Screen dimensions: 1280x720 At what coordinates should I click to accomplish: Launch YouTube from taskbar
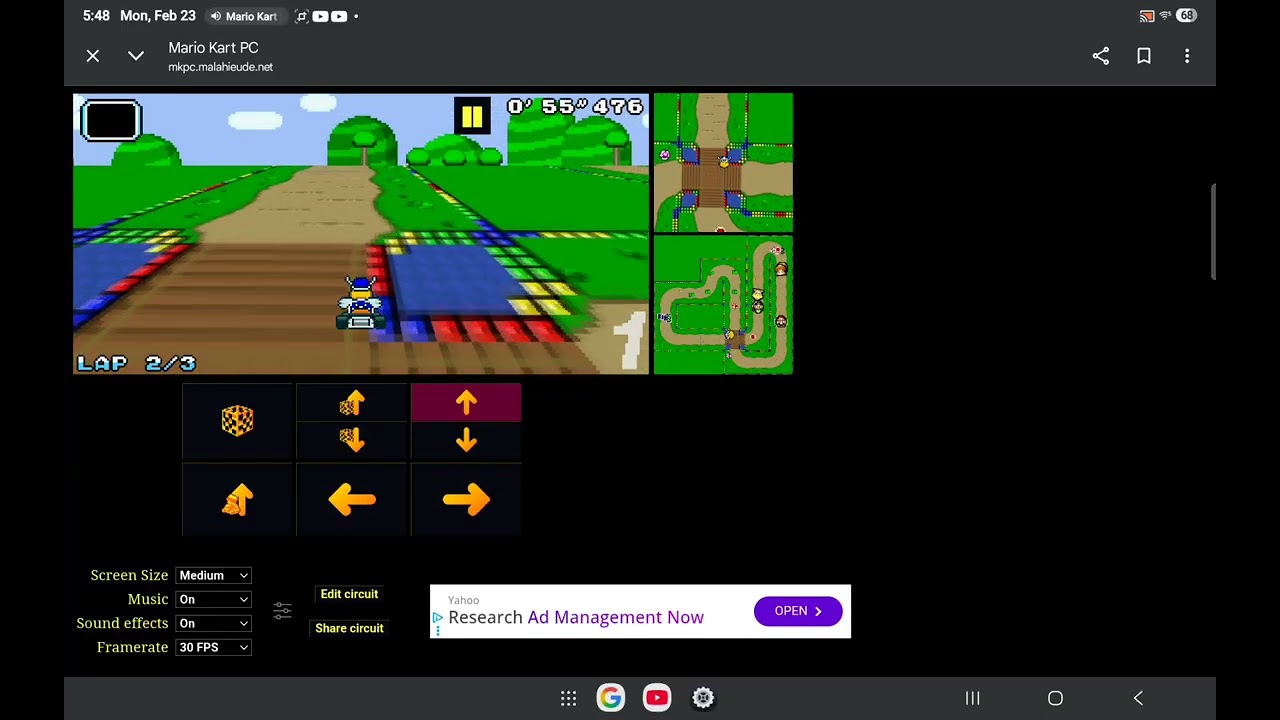[657, 698]
